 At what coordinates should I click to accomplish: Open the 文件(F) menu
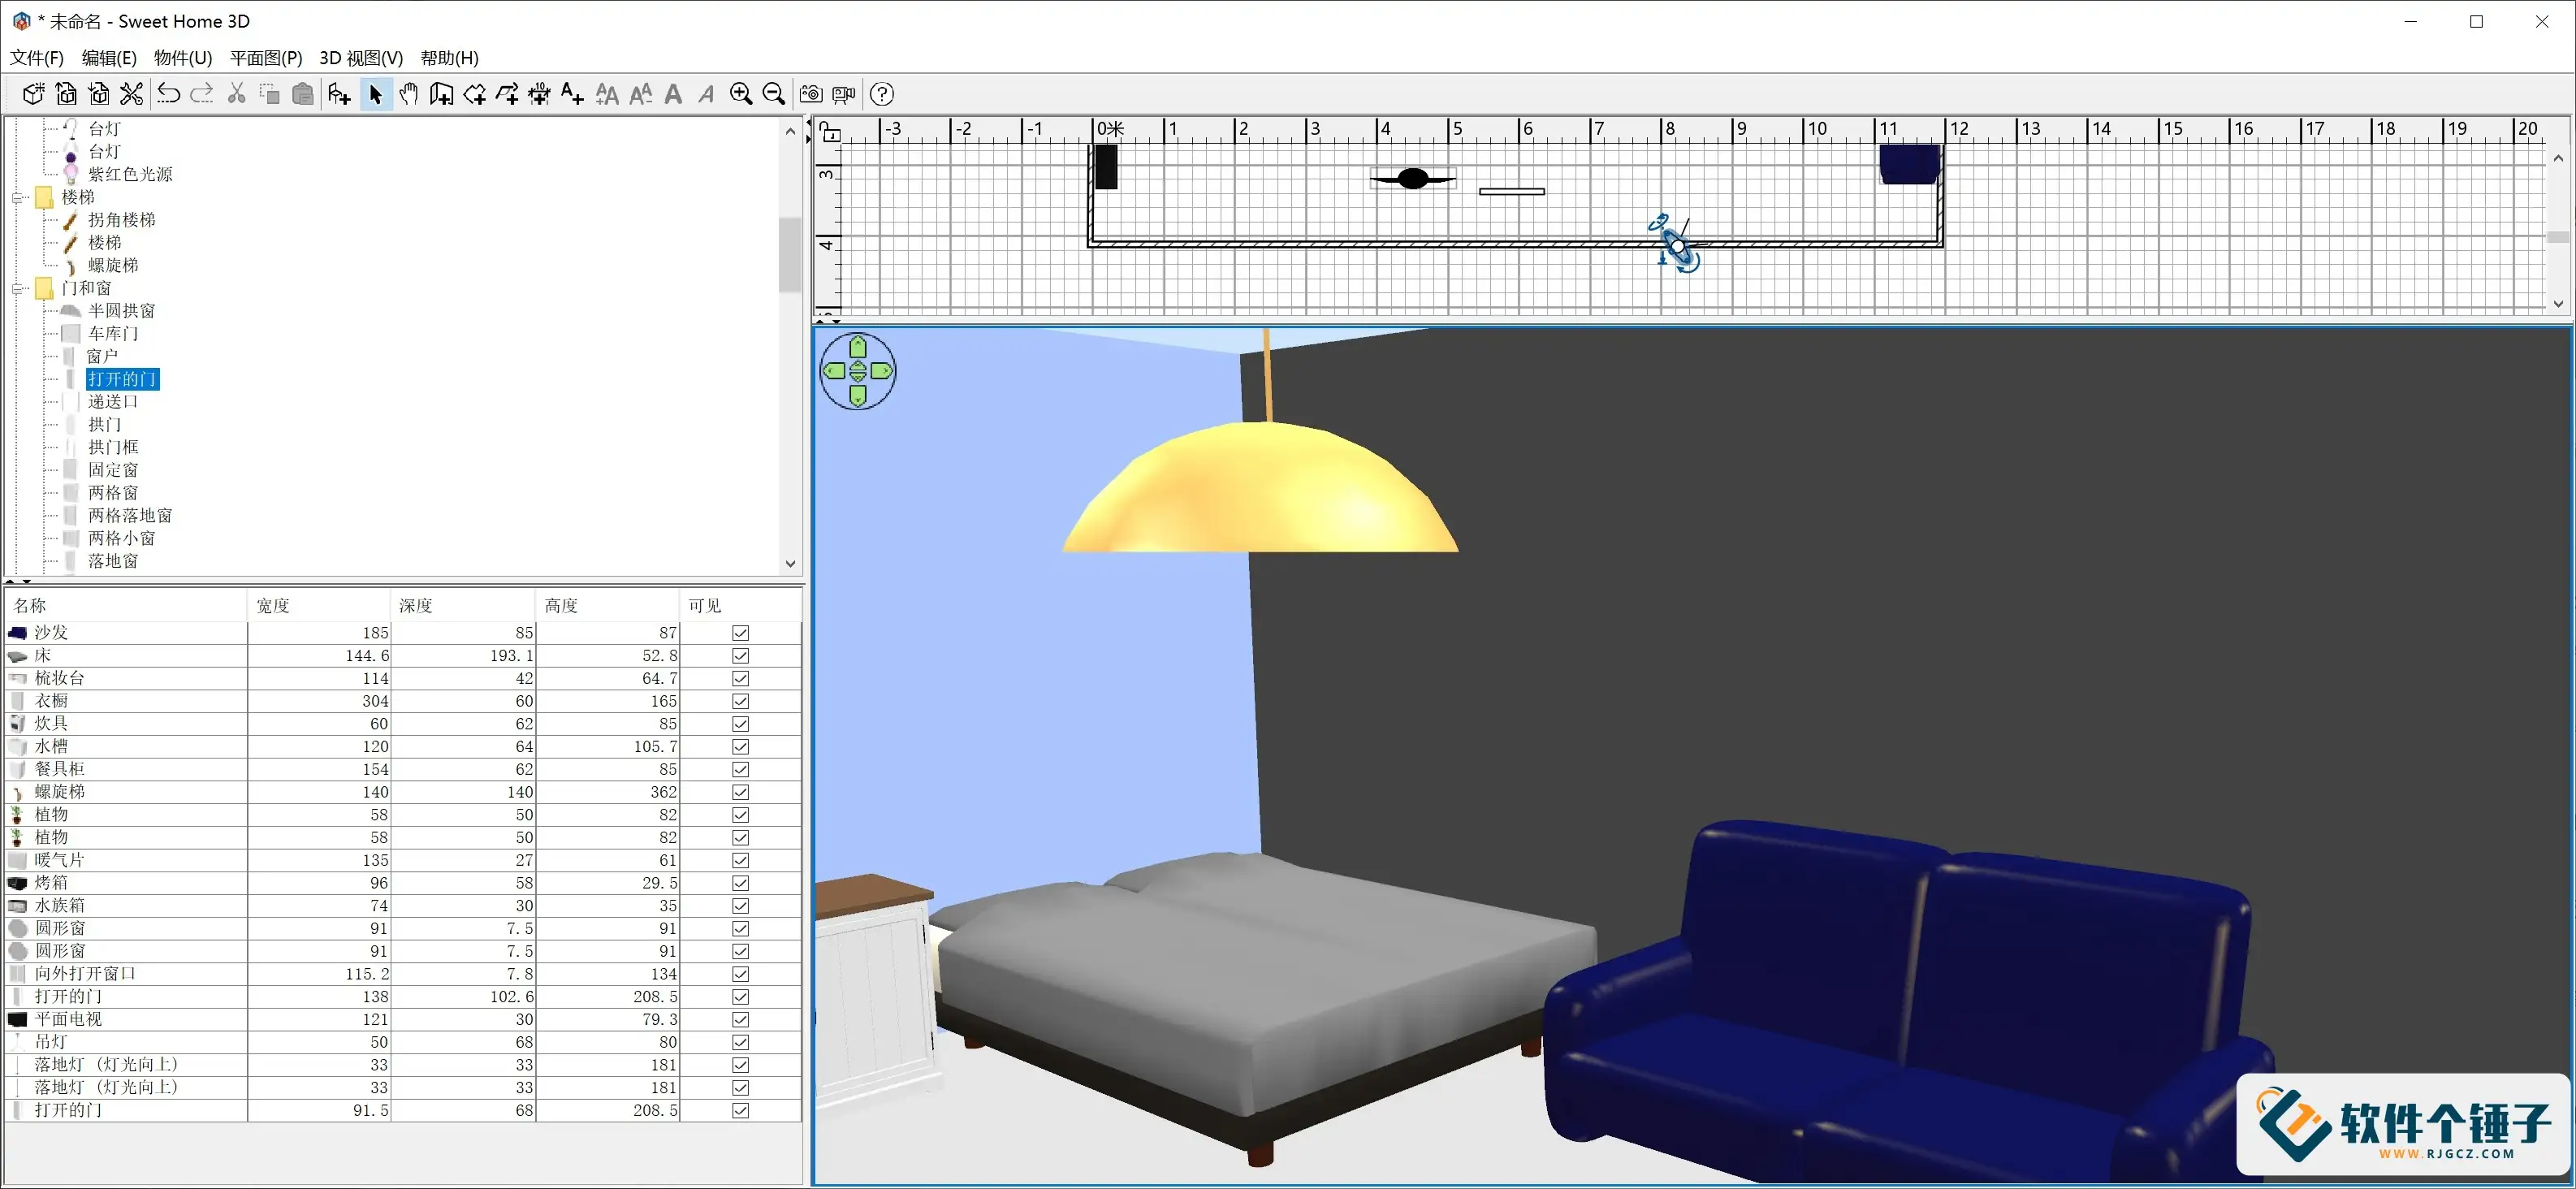pyautogui.click(x=37, y=58)
